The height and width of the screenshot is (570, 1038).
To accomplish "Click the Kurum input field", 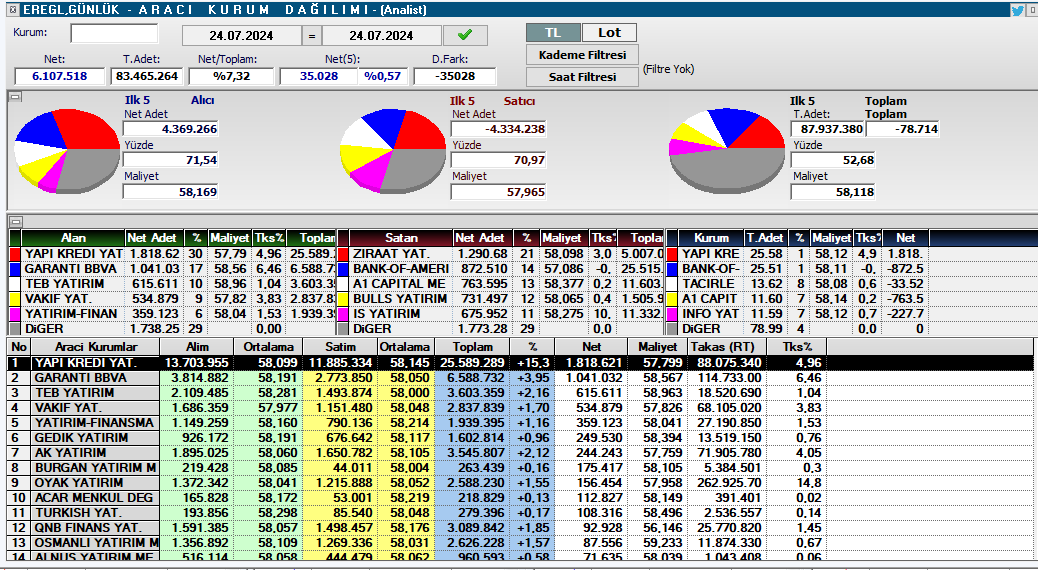I will click(x=114, y=33).
